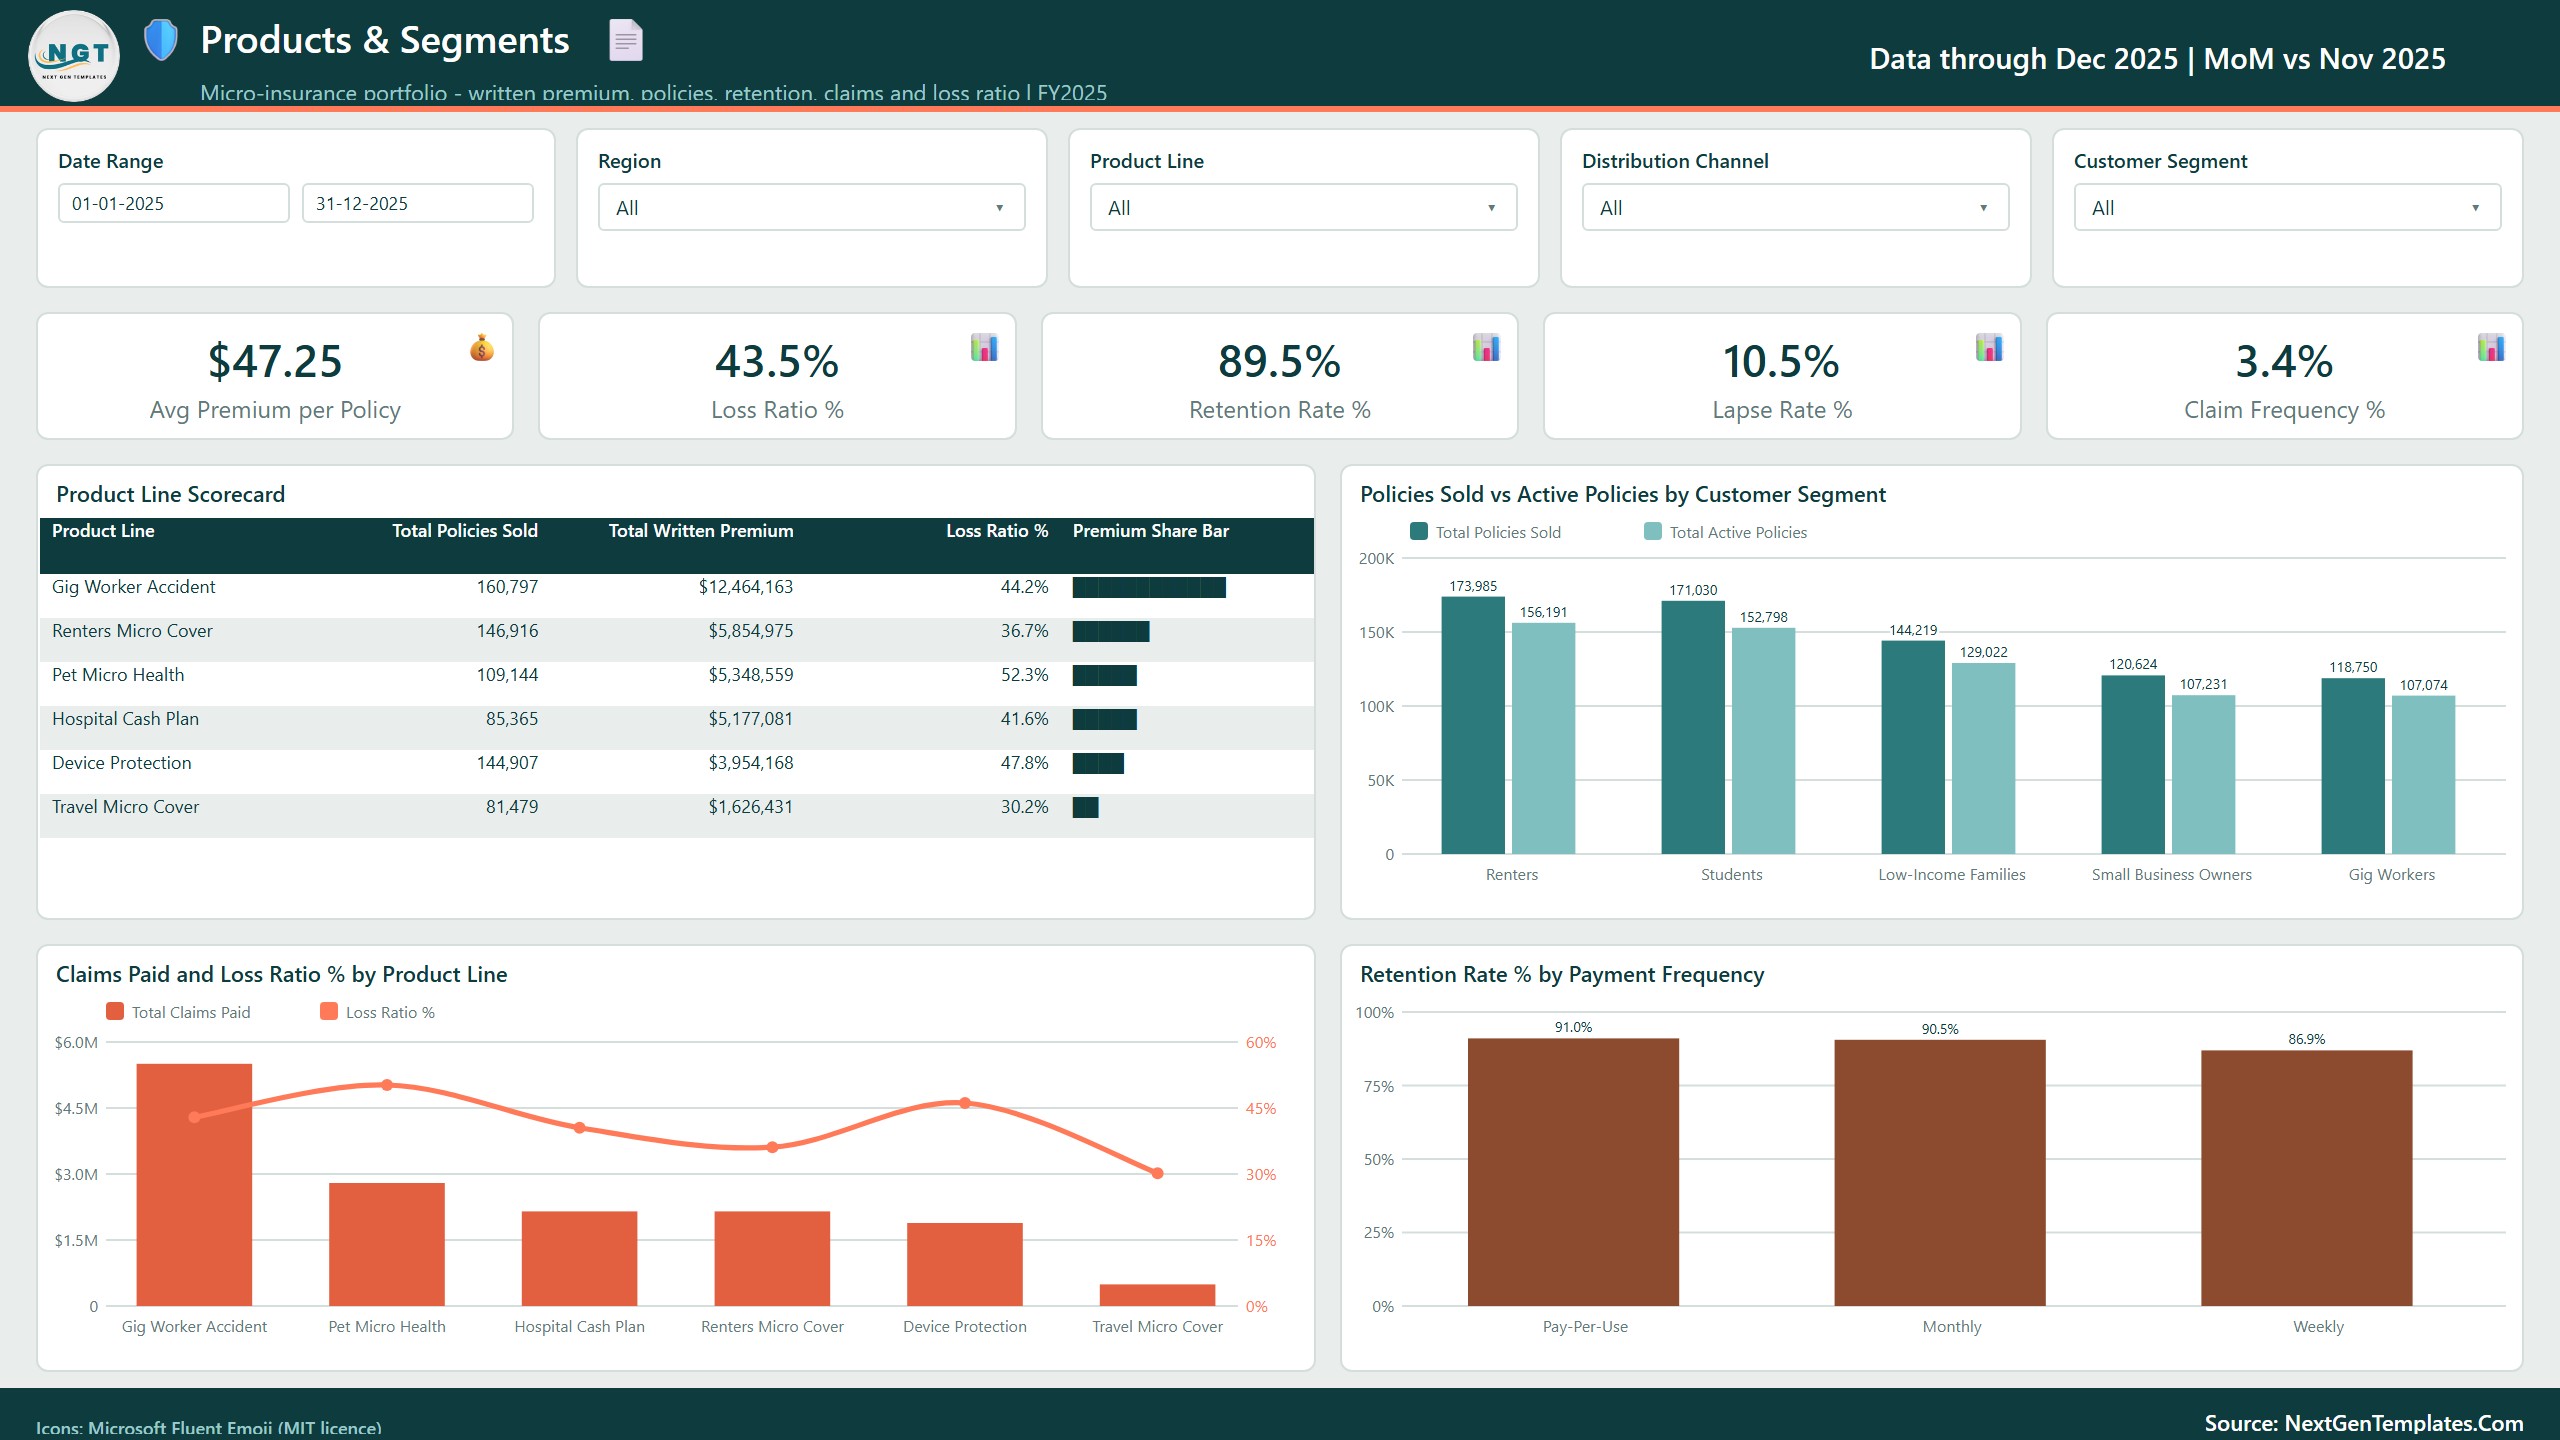Open Source: NextGenTemplates.Com link in footer
Viewport: 2560px width, 1440px height.
tap(2364, 1423)
